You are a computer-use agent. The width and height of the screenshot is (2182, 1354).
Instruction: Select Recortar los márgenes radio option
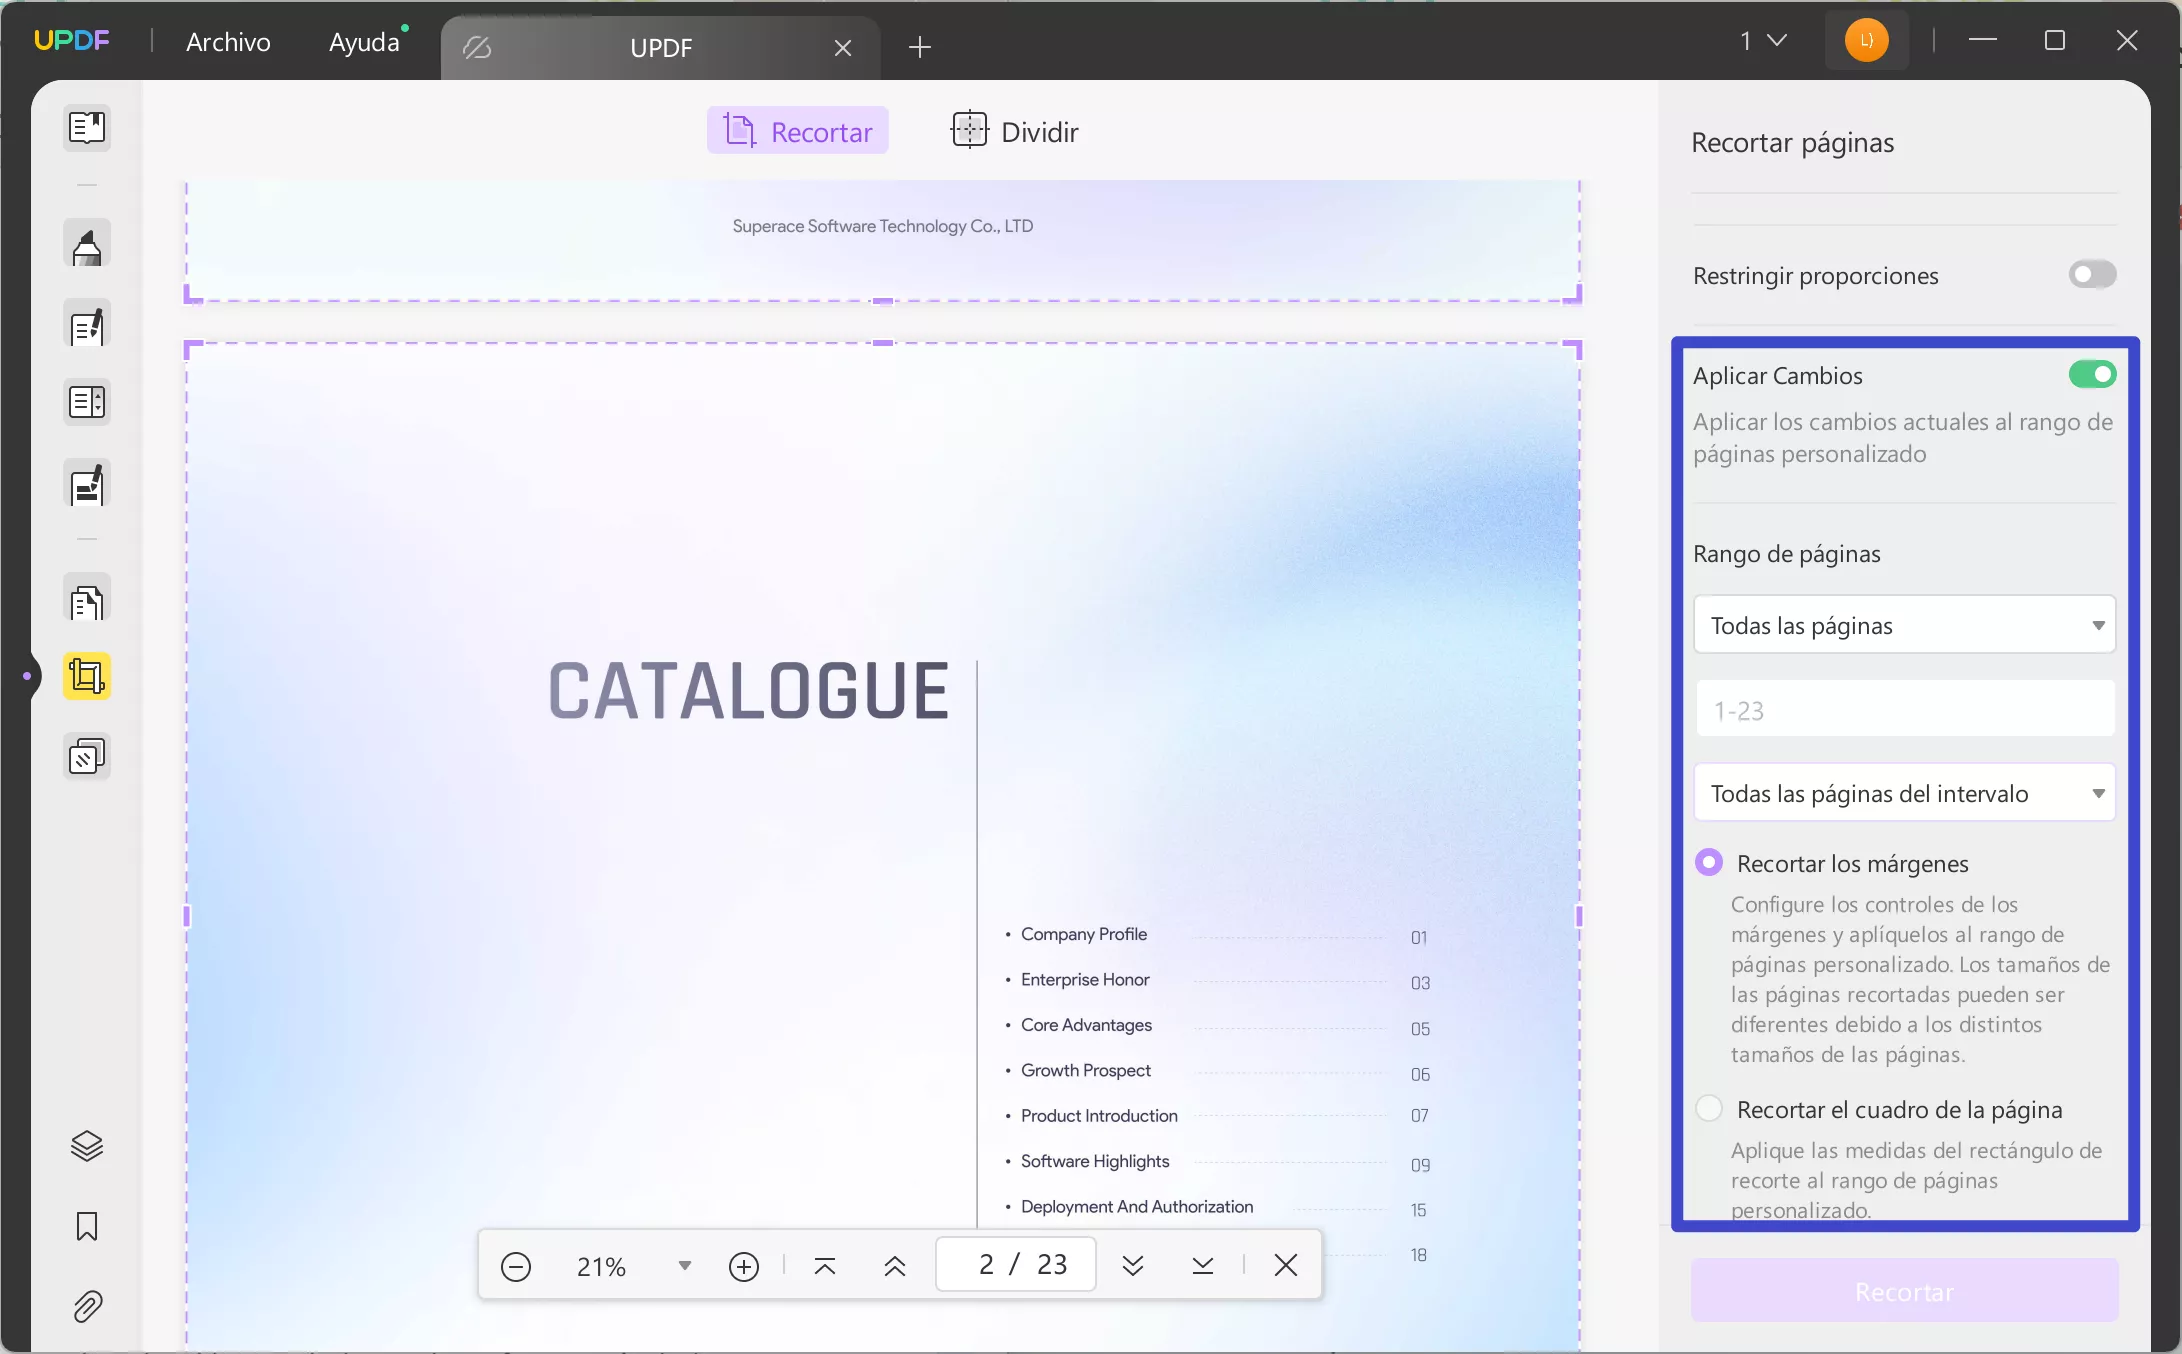click(x=1709, y=863)
